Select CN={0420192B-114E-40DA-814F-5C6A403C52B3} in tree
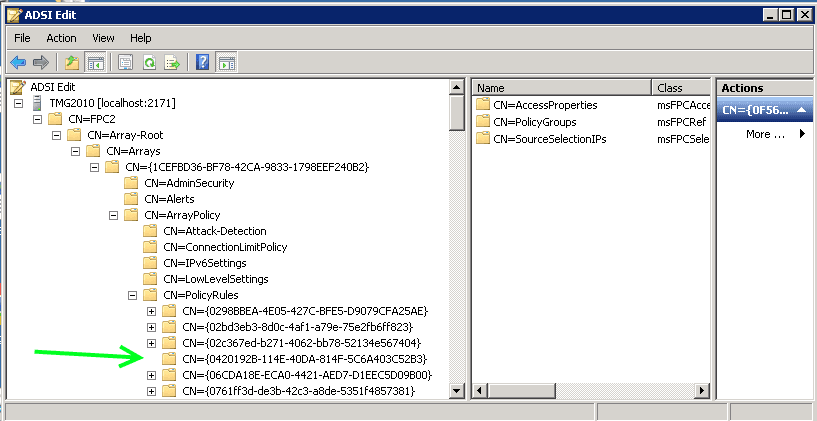Image resolution: width=817 pixels, height=421 pixels. click(305, 359)
